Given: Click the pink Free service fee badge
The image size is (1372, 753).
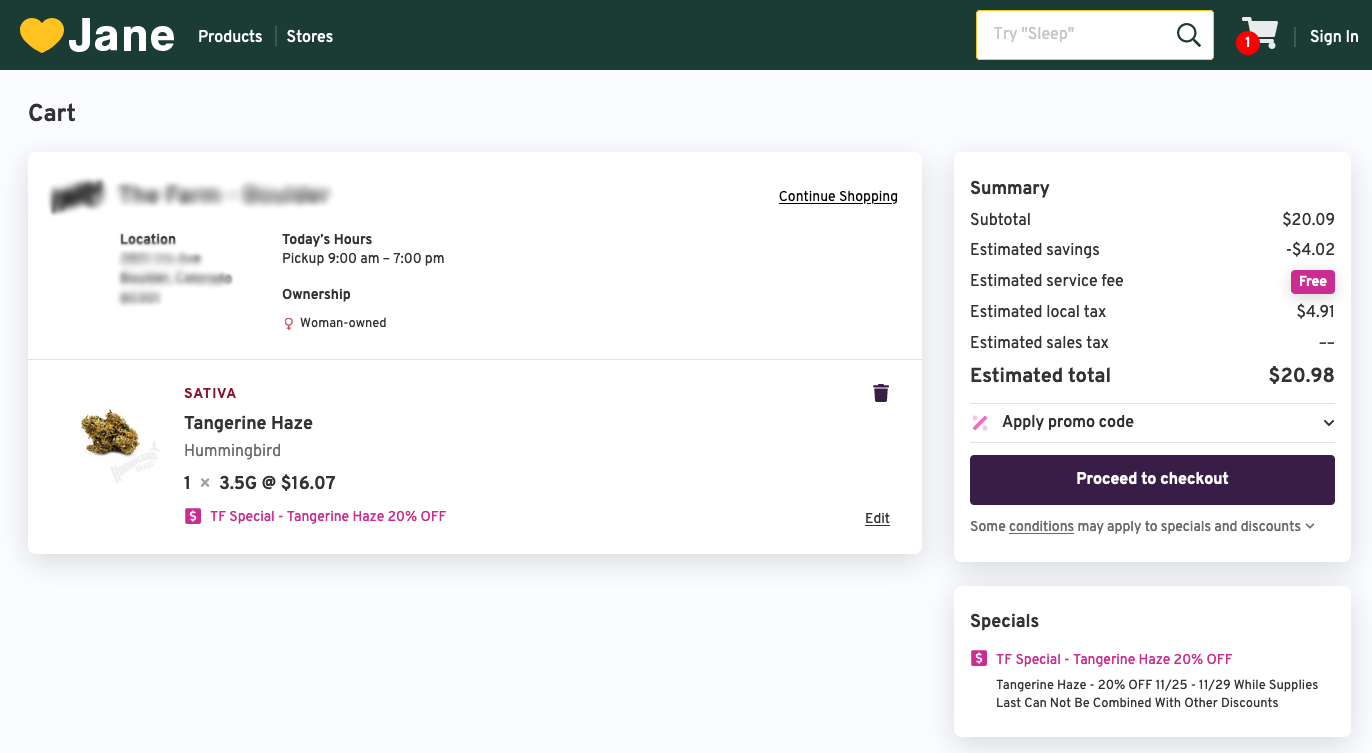Looking at the screenshot, I should click(1312, 281).
